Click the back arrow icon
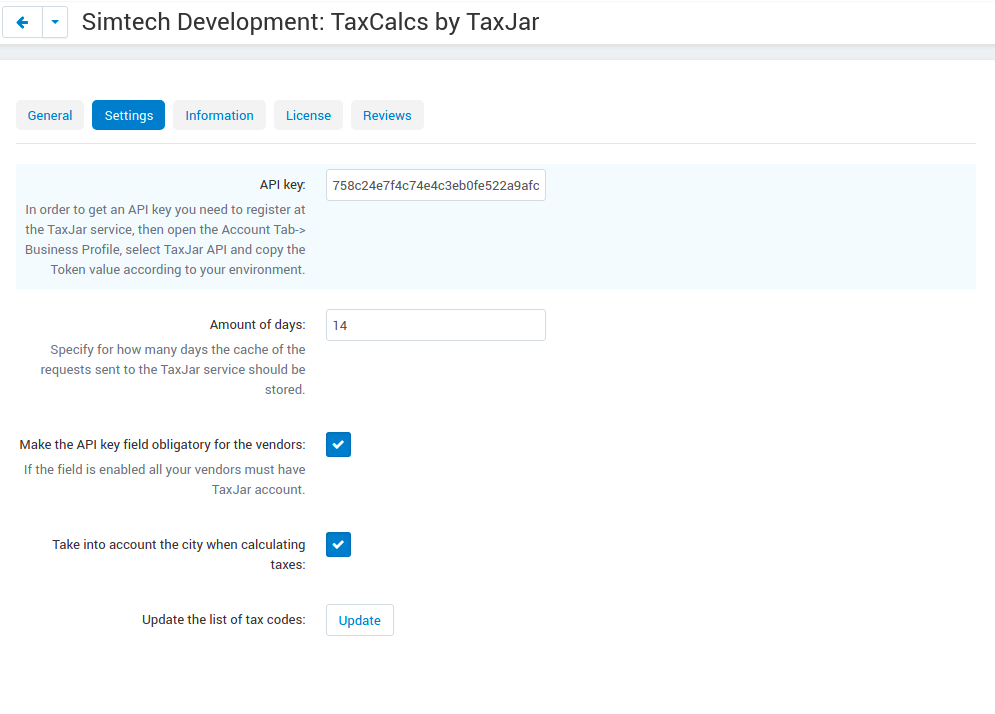This screenshot has height=714, width=995. 22,22
